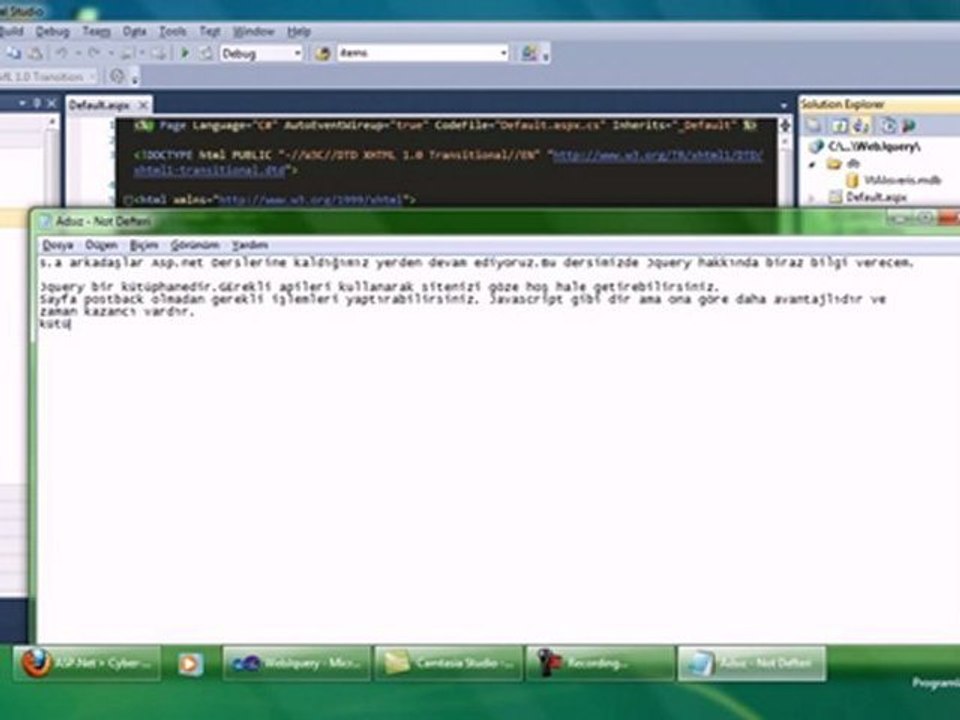The height and width of the screenshot is (720, 960).
Task: Click the Refresh icon in Solution Explorer toolbar
Action: coord(841,126)
